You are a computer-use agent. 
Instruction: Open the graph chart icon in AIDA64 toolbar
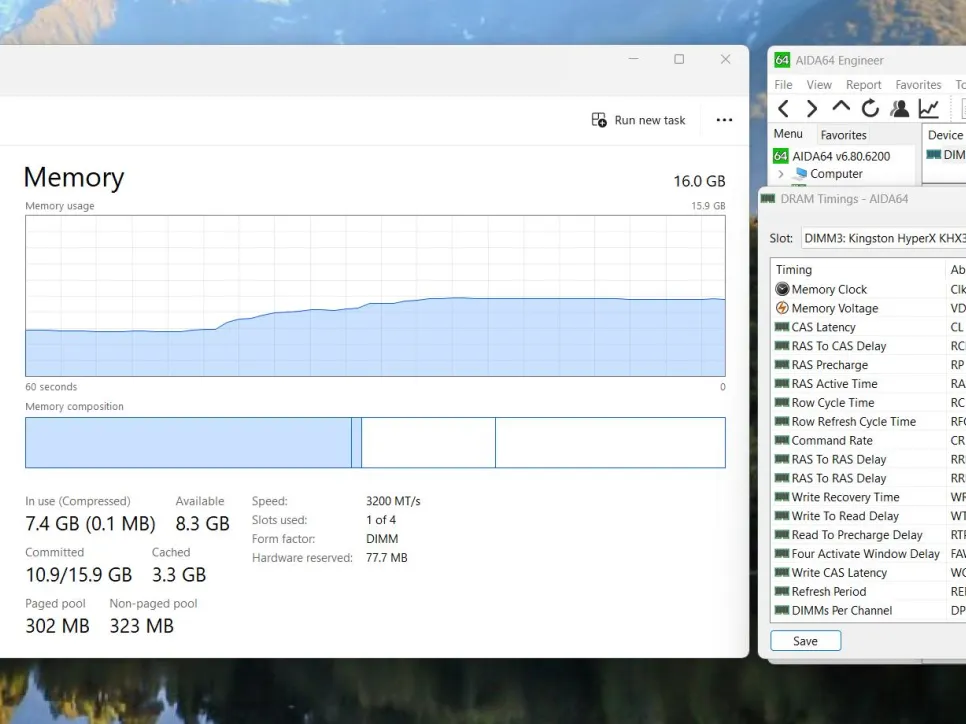pyautogui.click(x=929, y=109)
